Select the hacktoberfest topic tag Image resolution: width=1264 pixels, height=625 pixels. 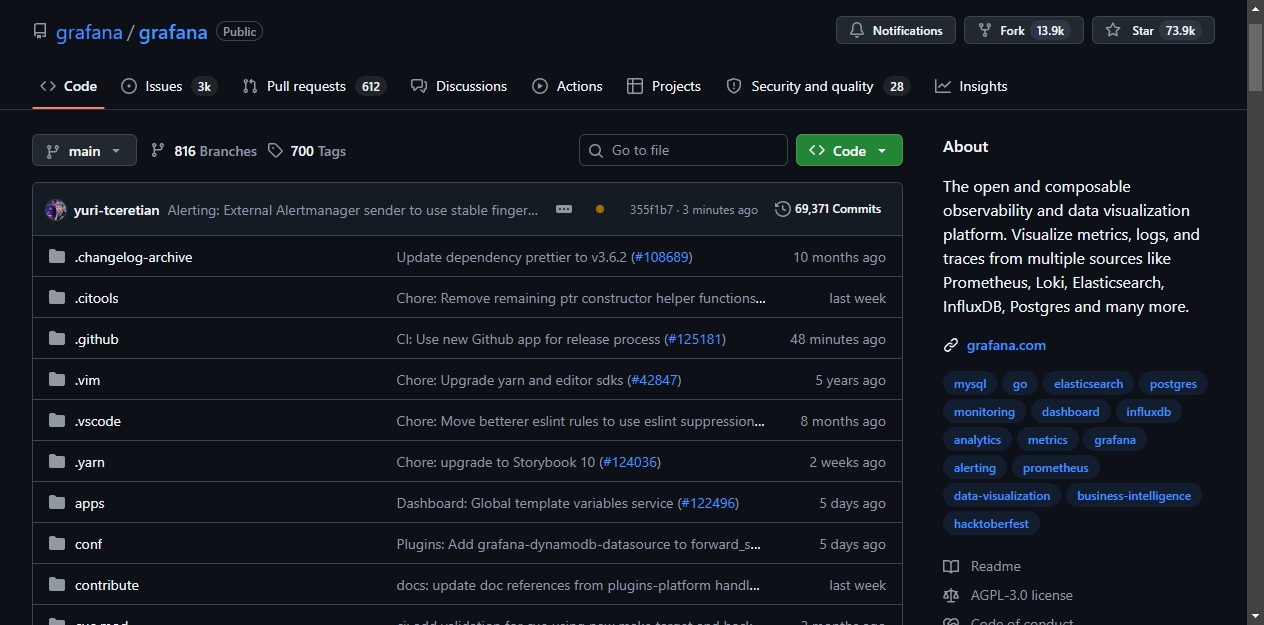point(991,524)
